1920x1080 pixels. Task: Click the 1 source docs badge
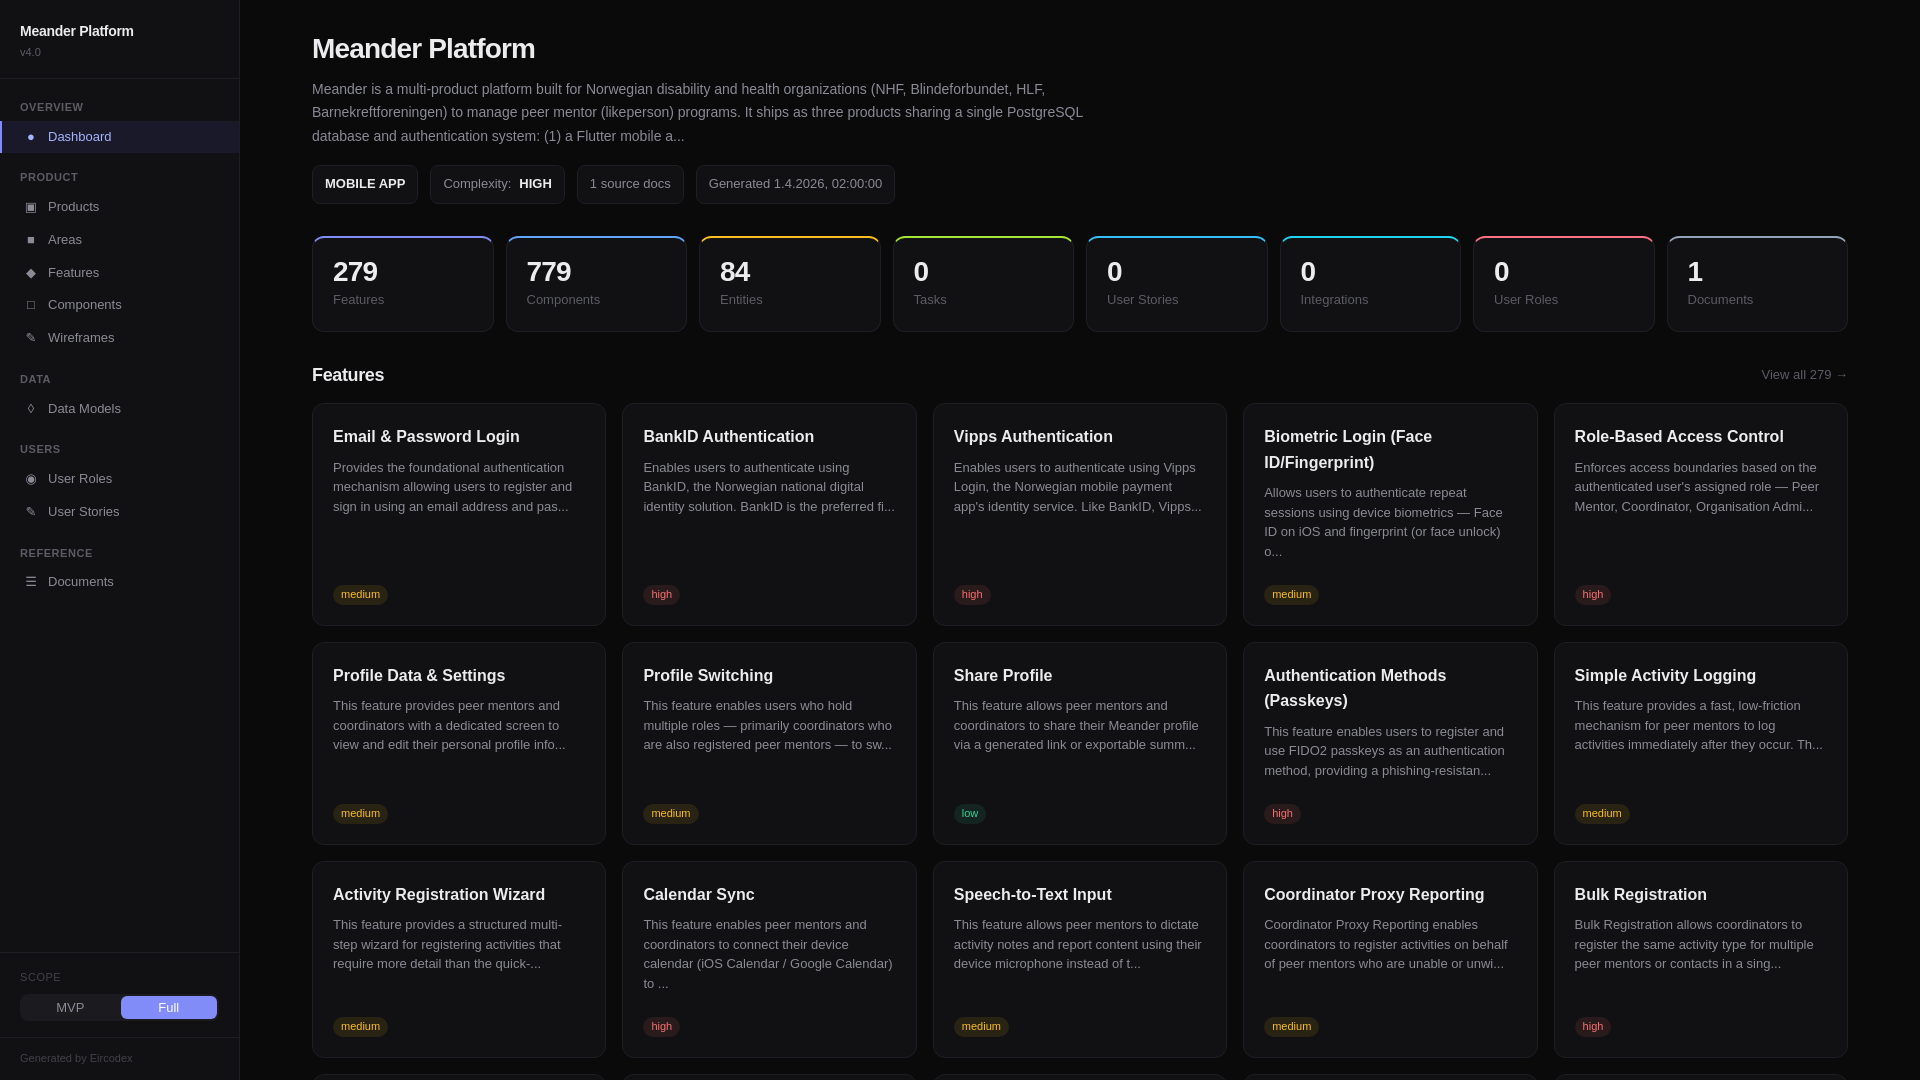tap(630, 184)
